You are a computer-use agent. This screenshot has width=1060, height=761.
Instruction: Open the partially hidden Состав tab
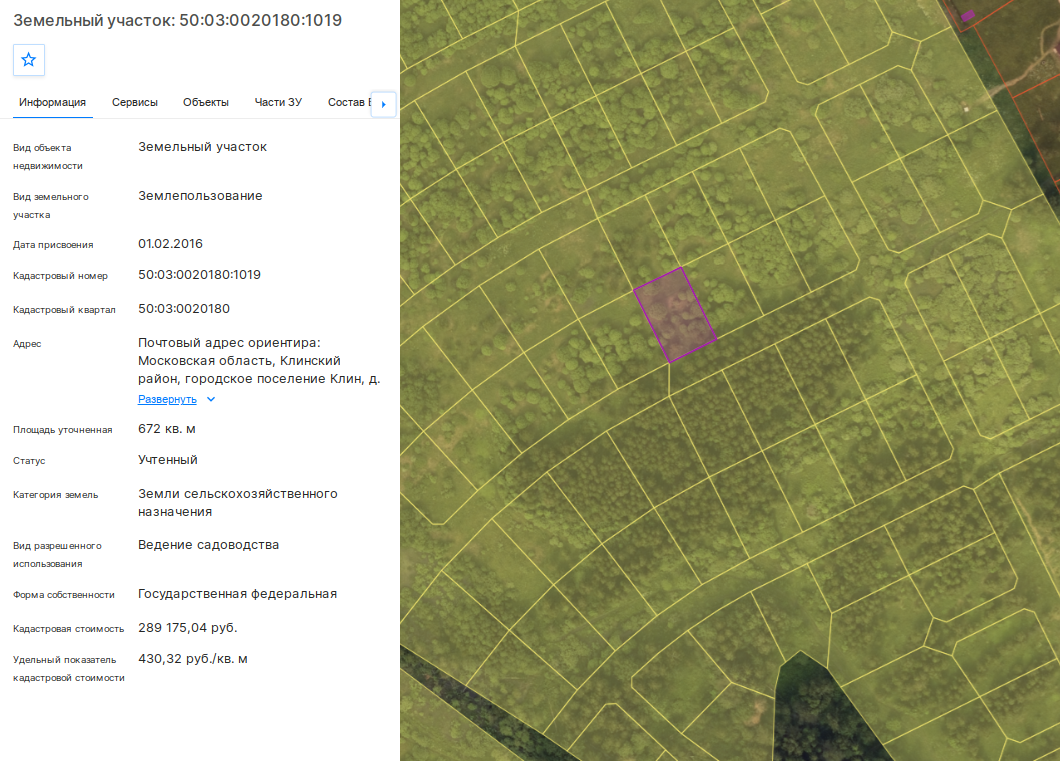[x=348, y=102]
